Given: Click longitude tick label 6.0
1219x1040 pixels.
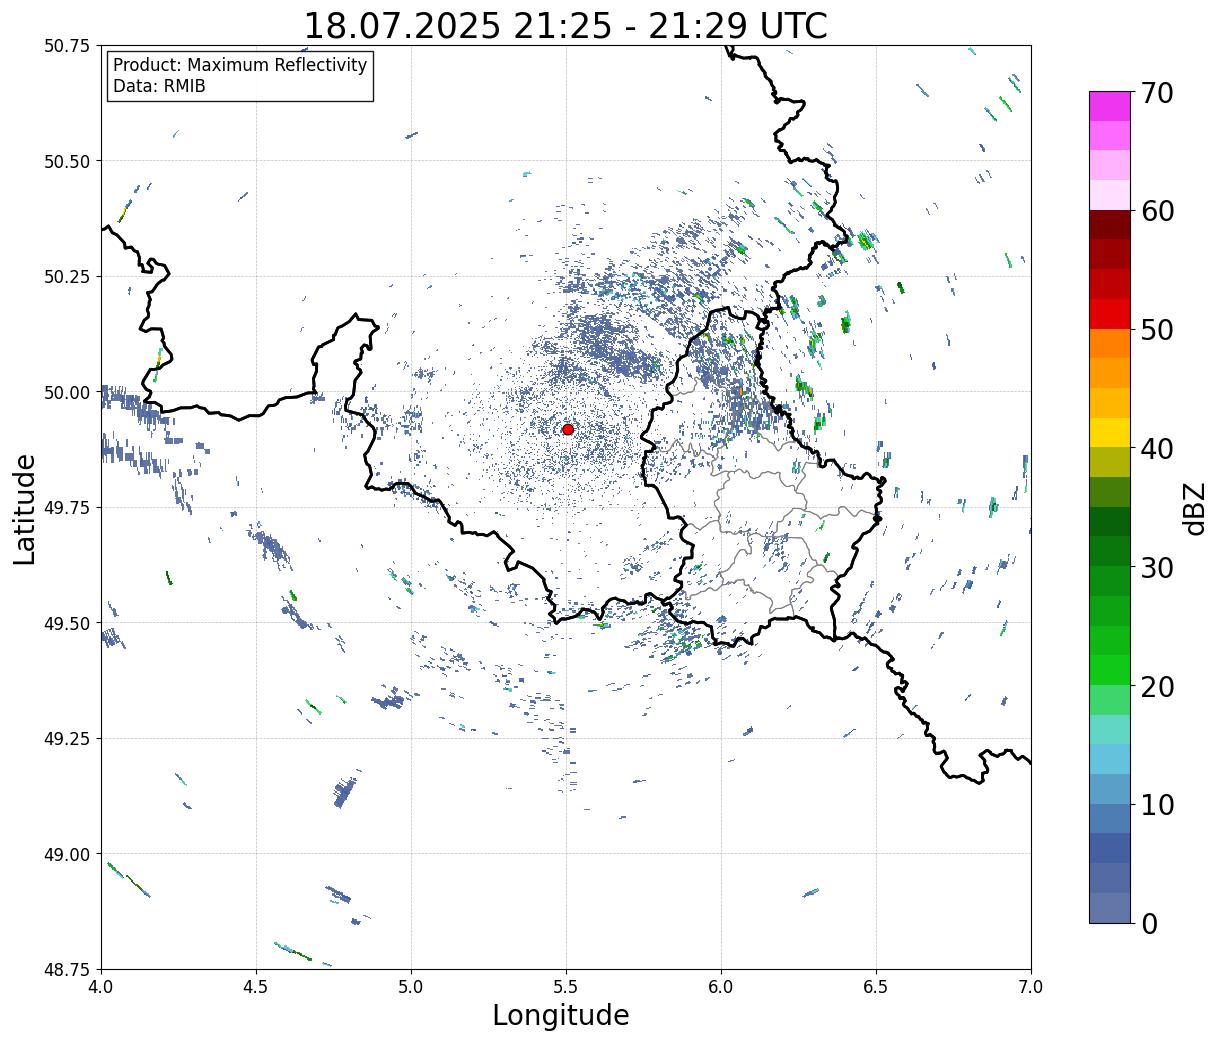Looking at the screenshot, I should (x=721, y=986).
